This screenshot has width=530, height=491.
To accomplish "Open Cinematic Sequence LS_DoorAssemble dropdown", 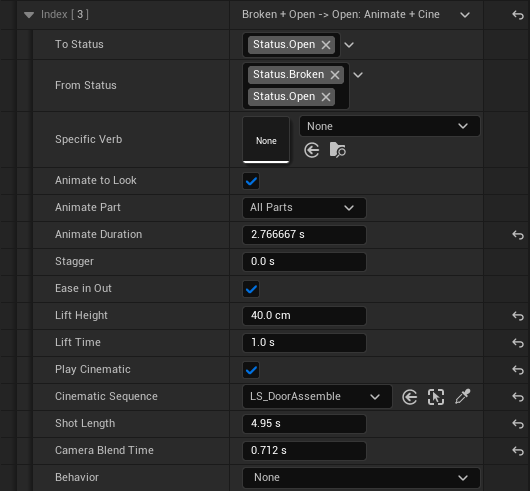I will [x=317, y=397].
